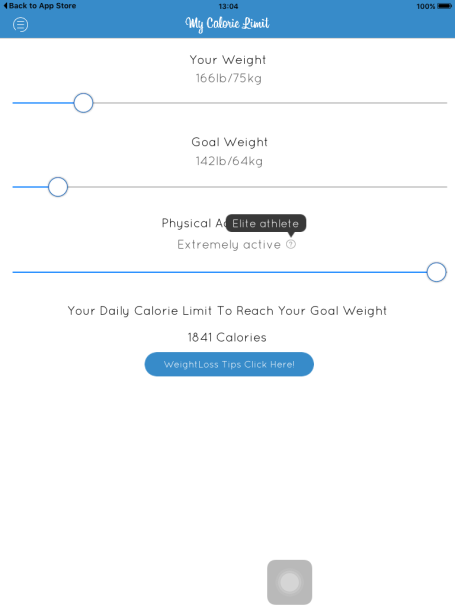Tap the AssistiveTouch floating button

[x=290, y=582]
